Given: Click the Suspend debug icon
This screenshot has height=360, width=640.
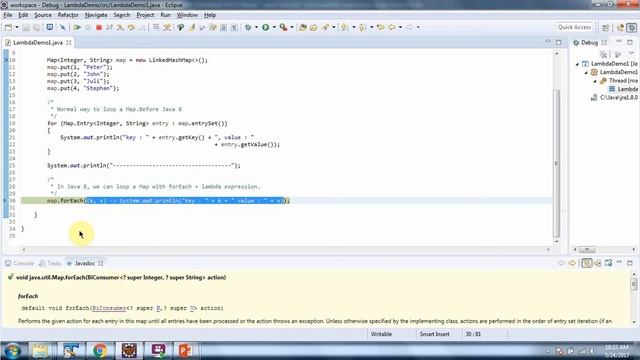Looking at the screenshot, I should (88, 27).
